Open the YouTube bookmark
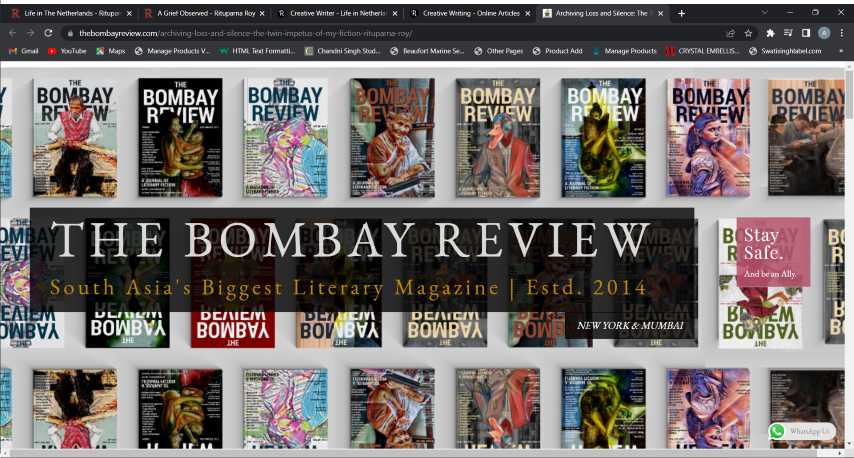The image size is (854, 458). coord(68,51)
